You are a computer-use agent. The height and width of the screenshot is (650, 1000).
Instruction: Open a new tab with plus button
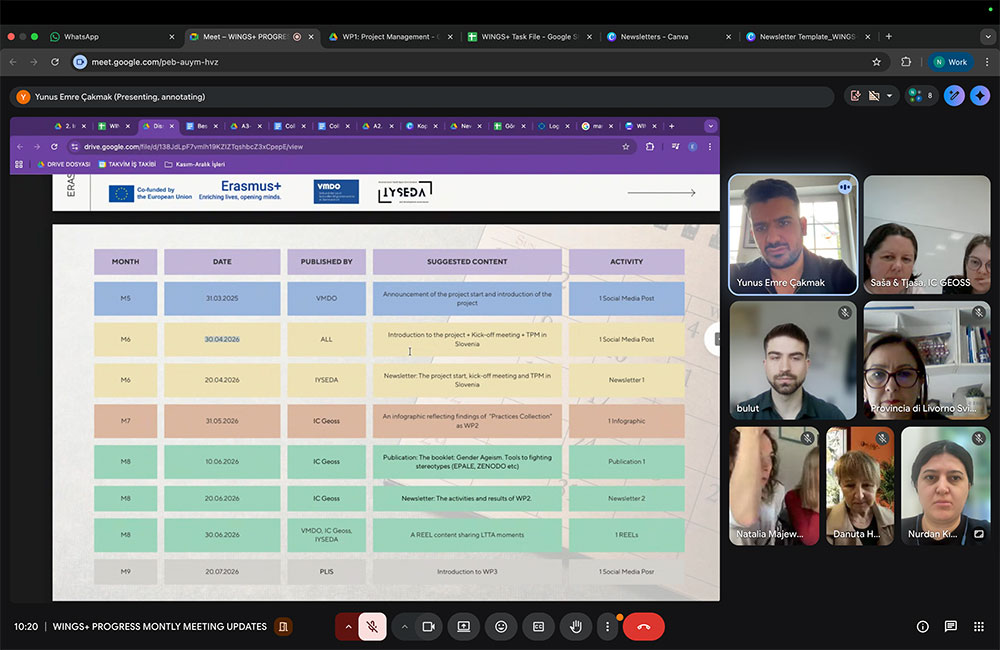889,36
